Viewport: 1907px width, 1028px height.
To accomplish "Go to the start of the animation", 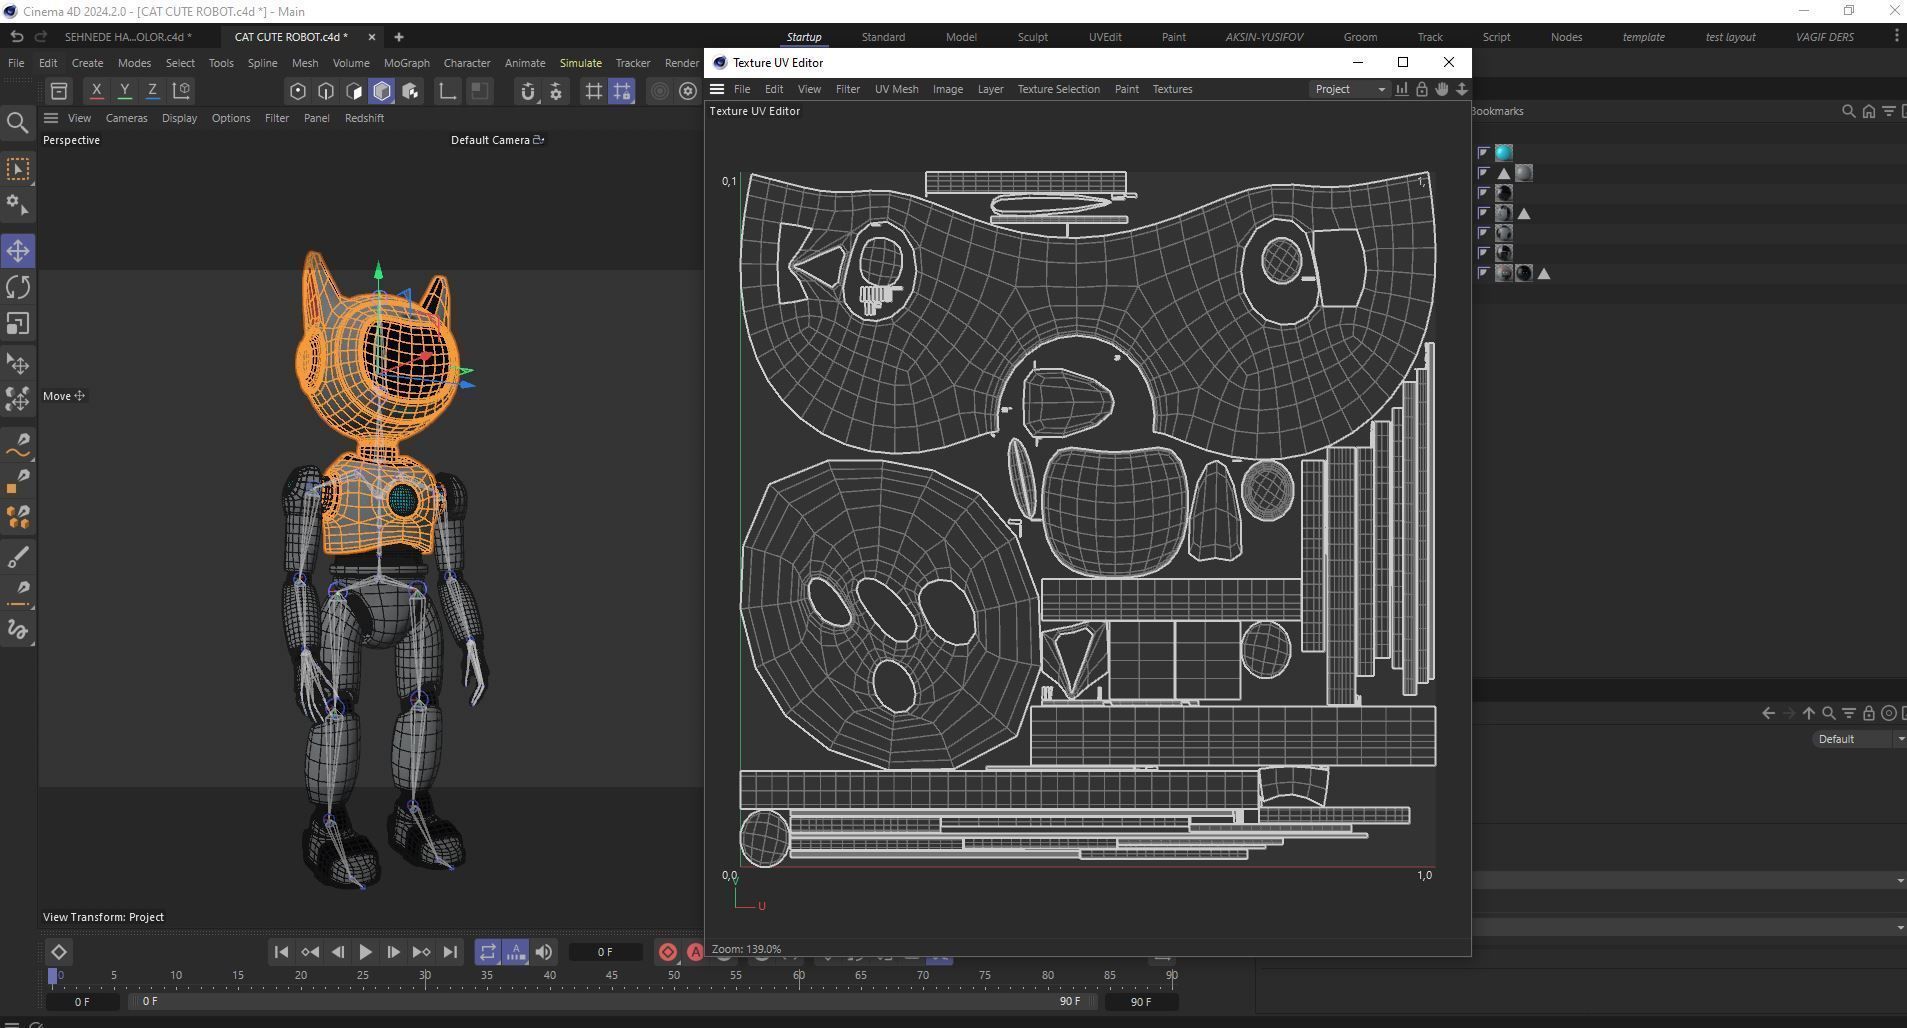I will point(281,952).
